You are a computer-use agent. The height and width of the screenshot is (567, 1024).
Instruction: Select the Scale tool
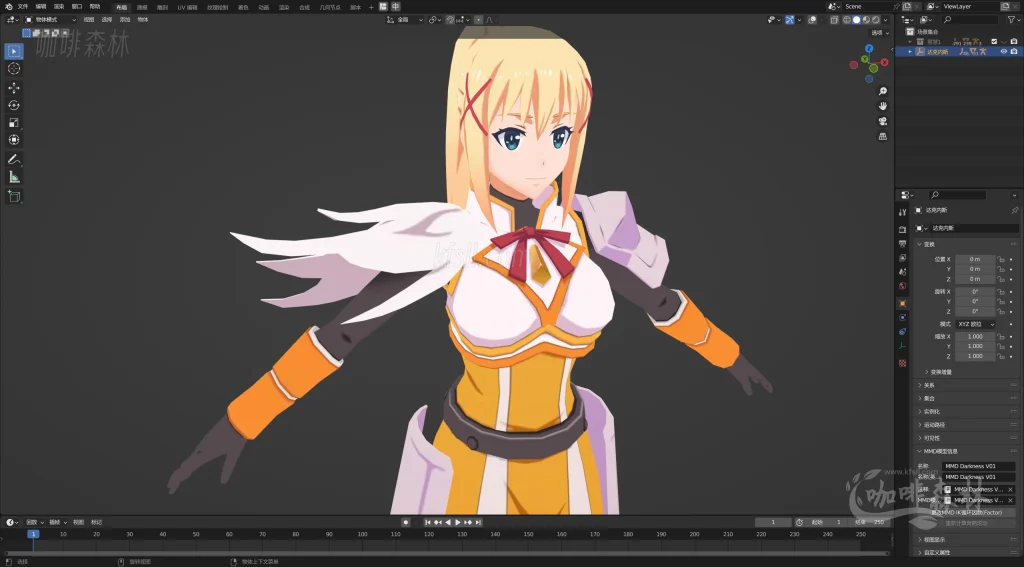pos(14,123)
